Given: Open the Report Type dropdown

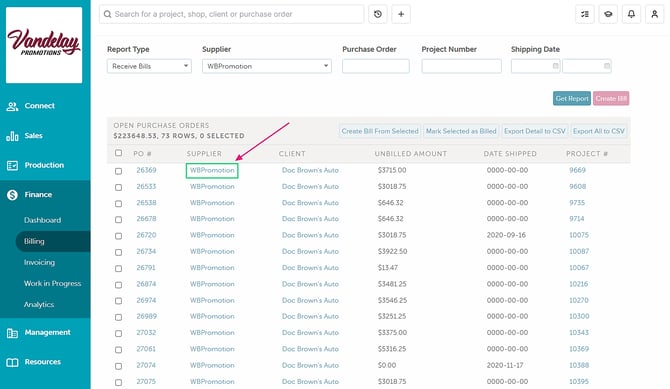Looking at the screenshot, I should (x=149, y=66).
